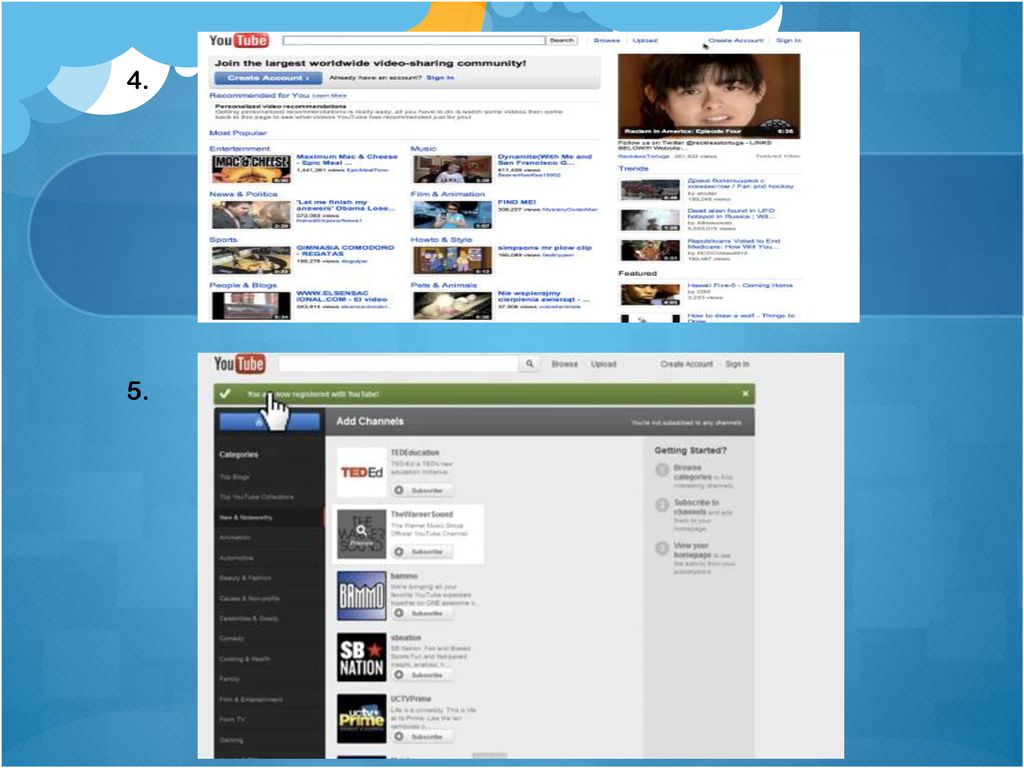Open the 'Dead alien found in UFO hotspot' link

pos(731,214)
